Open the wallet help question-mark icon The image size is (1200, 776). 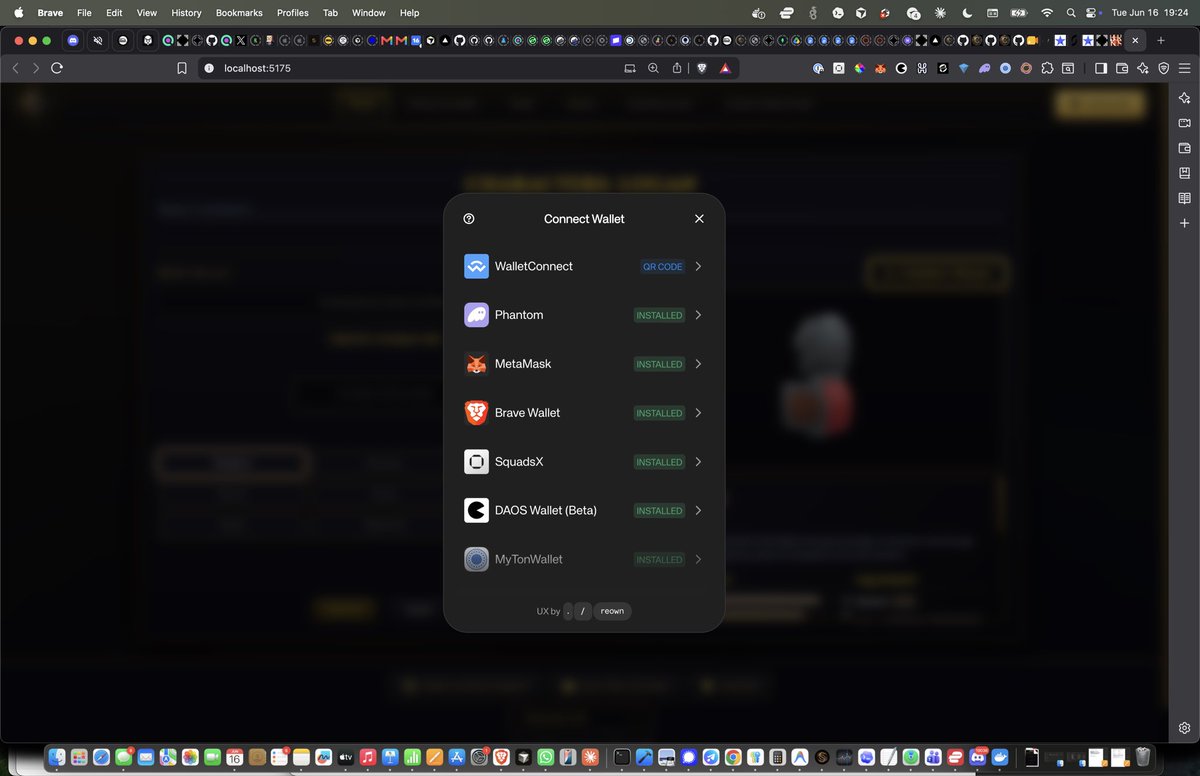pyautogui.click(x=469, y=219)
